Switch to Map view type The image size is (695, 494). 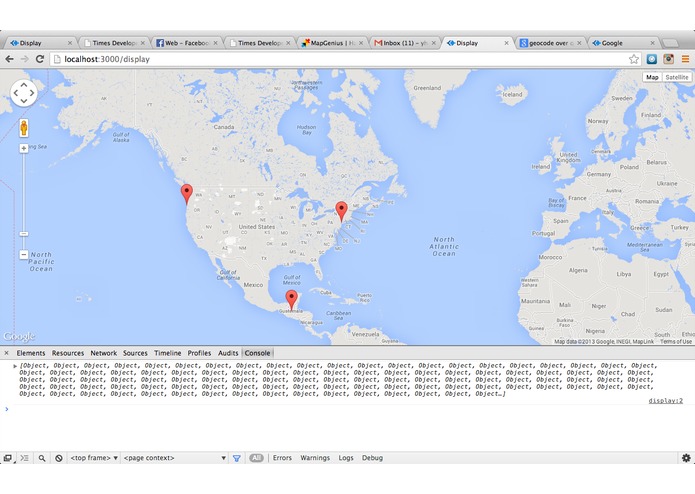(652, 77)
